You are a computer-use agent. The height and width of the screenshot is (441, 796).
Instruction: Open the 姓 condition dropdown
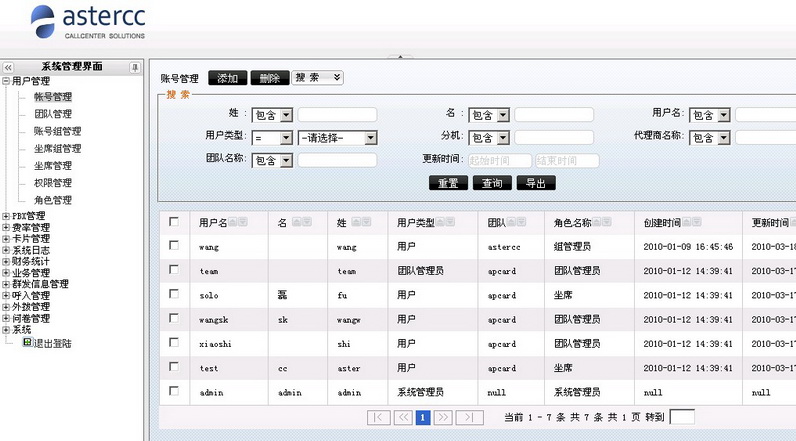pos(272,115)
